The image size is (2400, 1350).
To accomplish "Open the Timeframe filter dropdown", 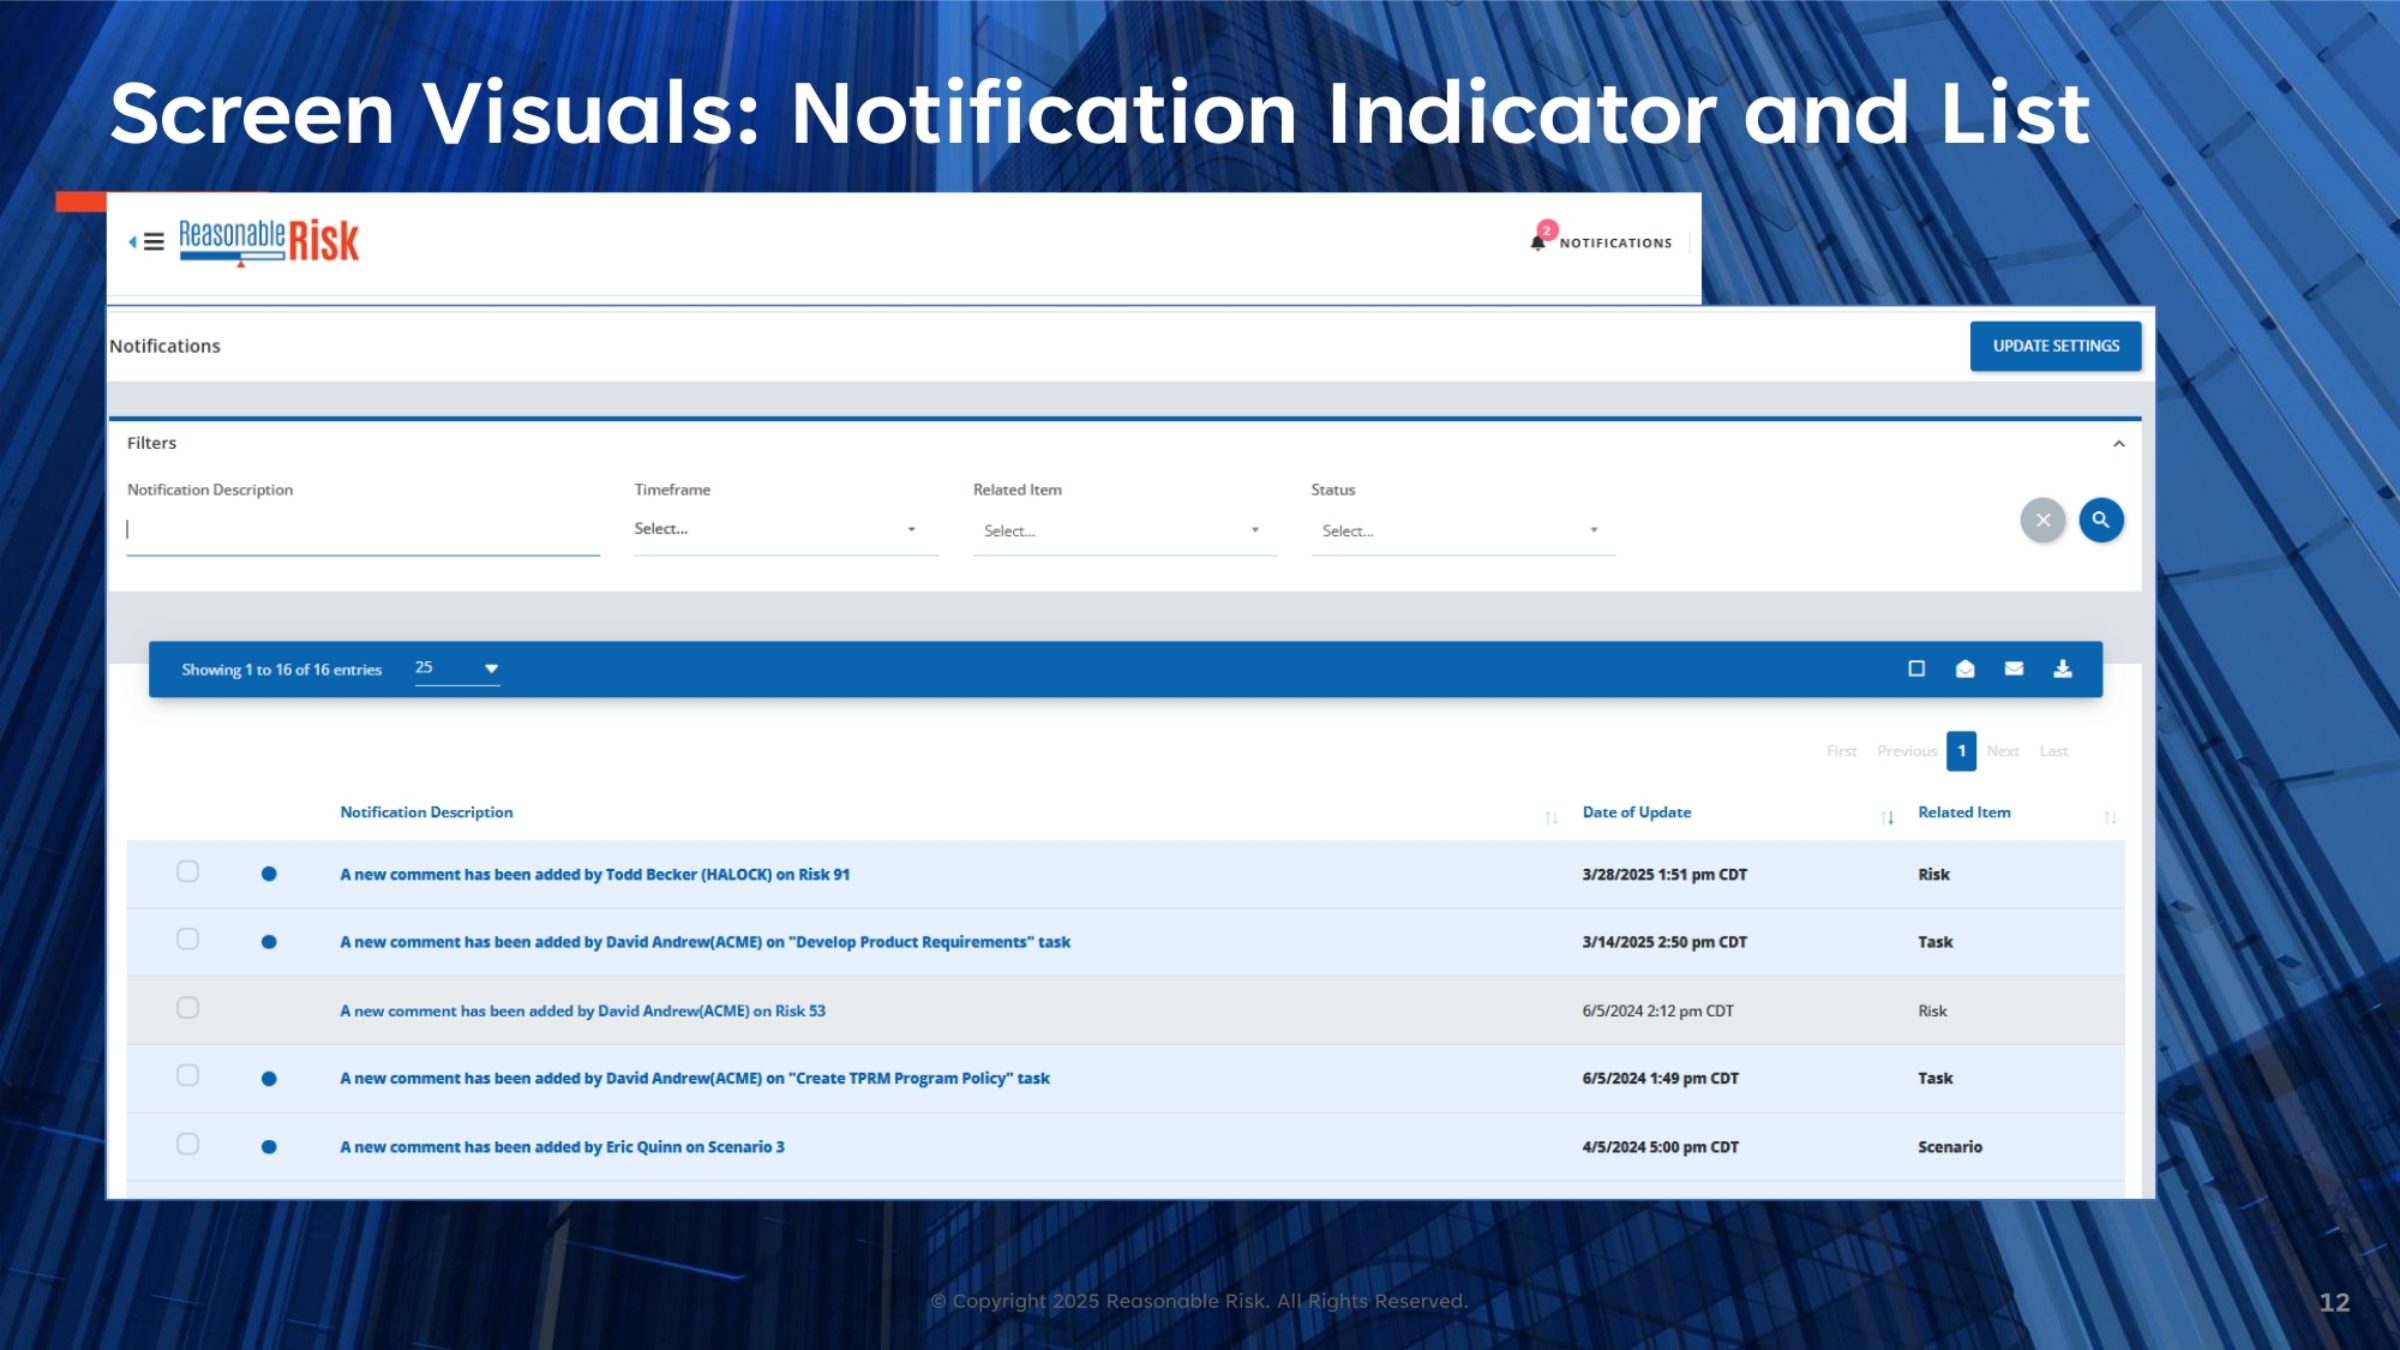I will click(x=785, y=529).
